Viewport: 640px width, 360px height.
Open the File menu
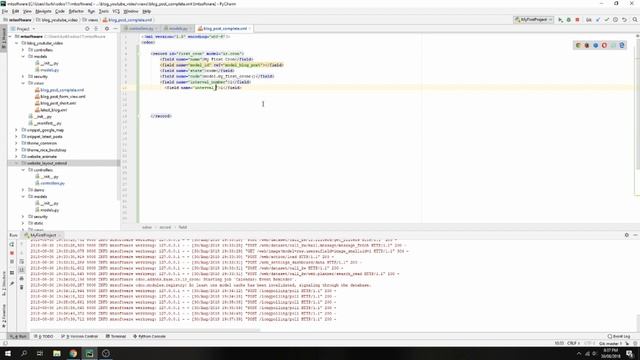5,11
